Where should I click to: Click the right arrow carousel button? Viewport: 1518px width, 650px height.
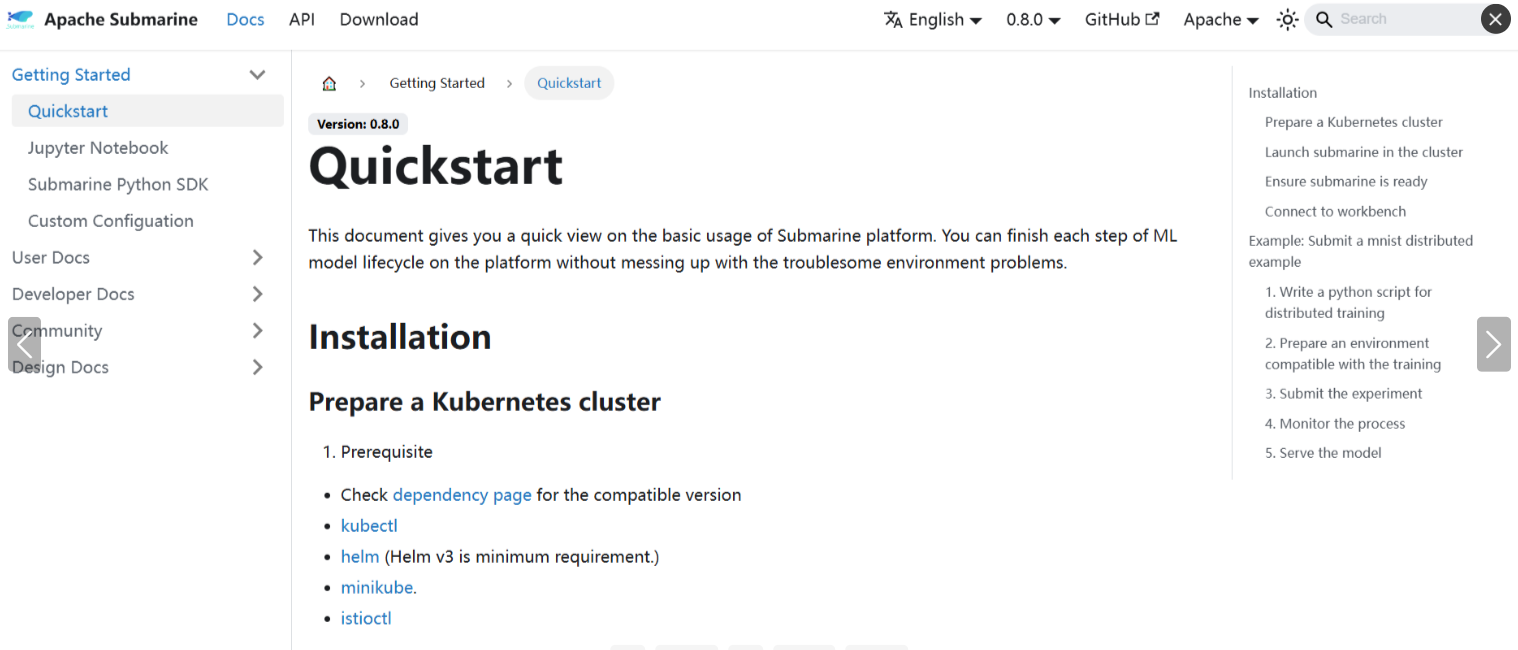tap(1493, 344)
